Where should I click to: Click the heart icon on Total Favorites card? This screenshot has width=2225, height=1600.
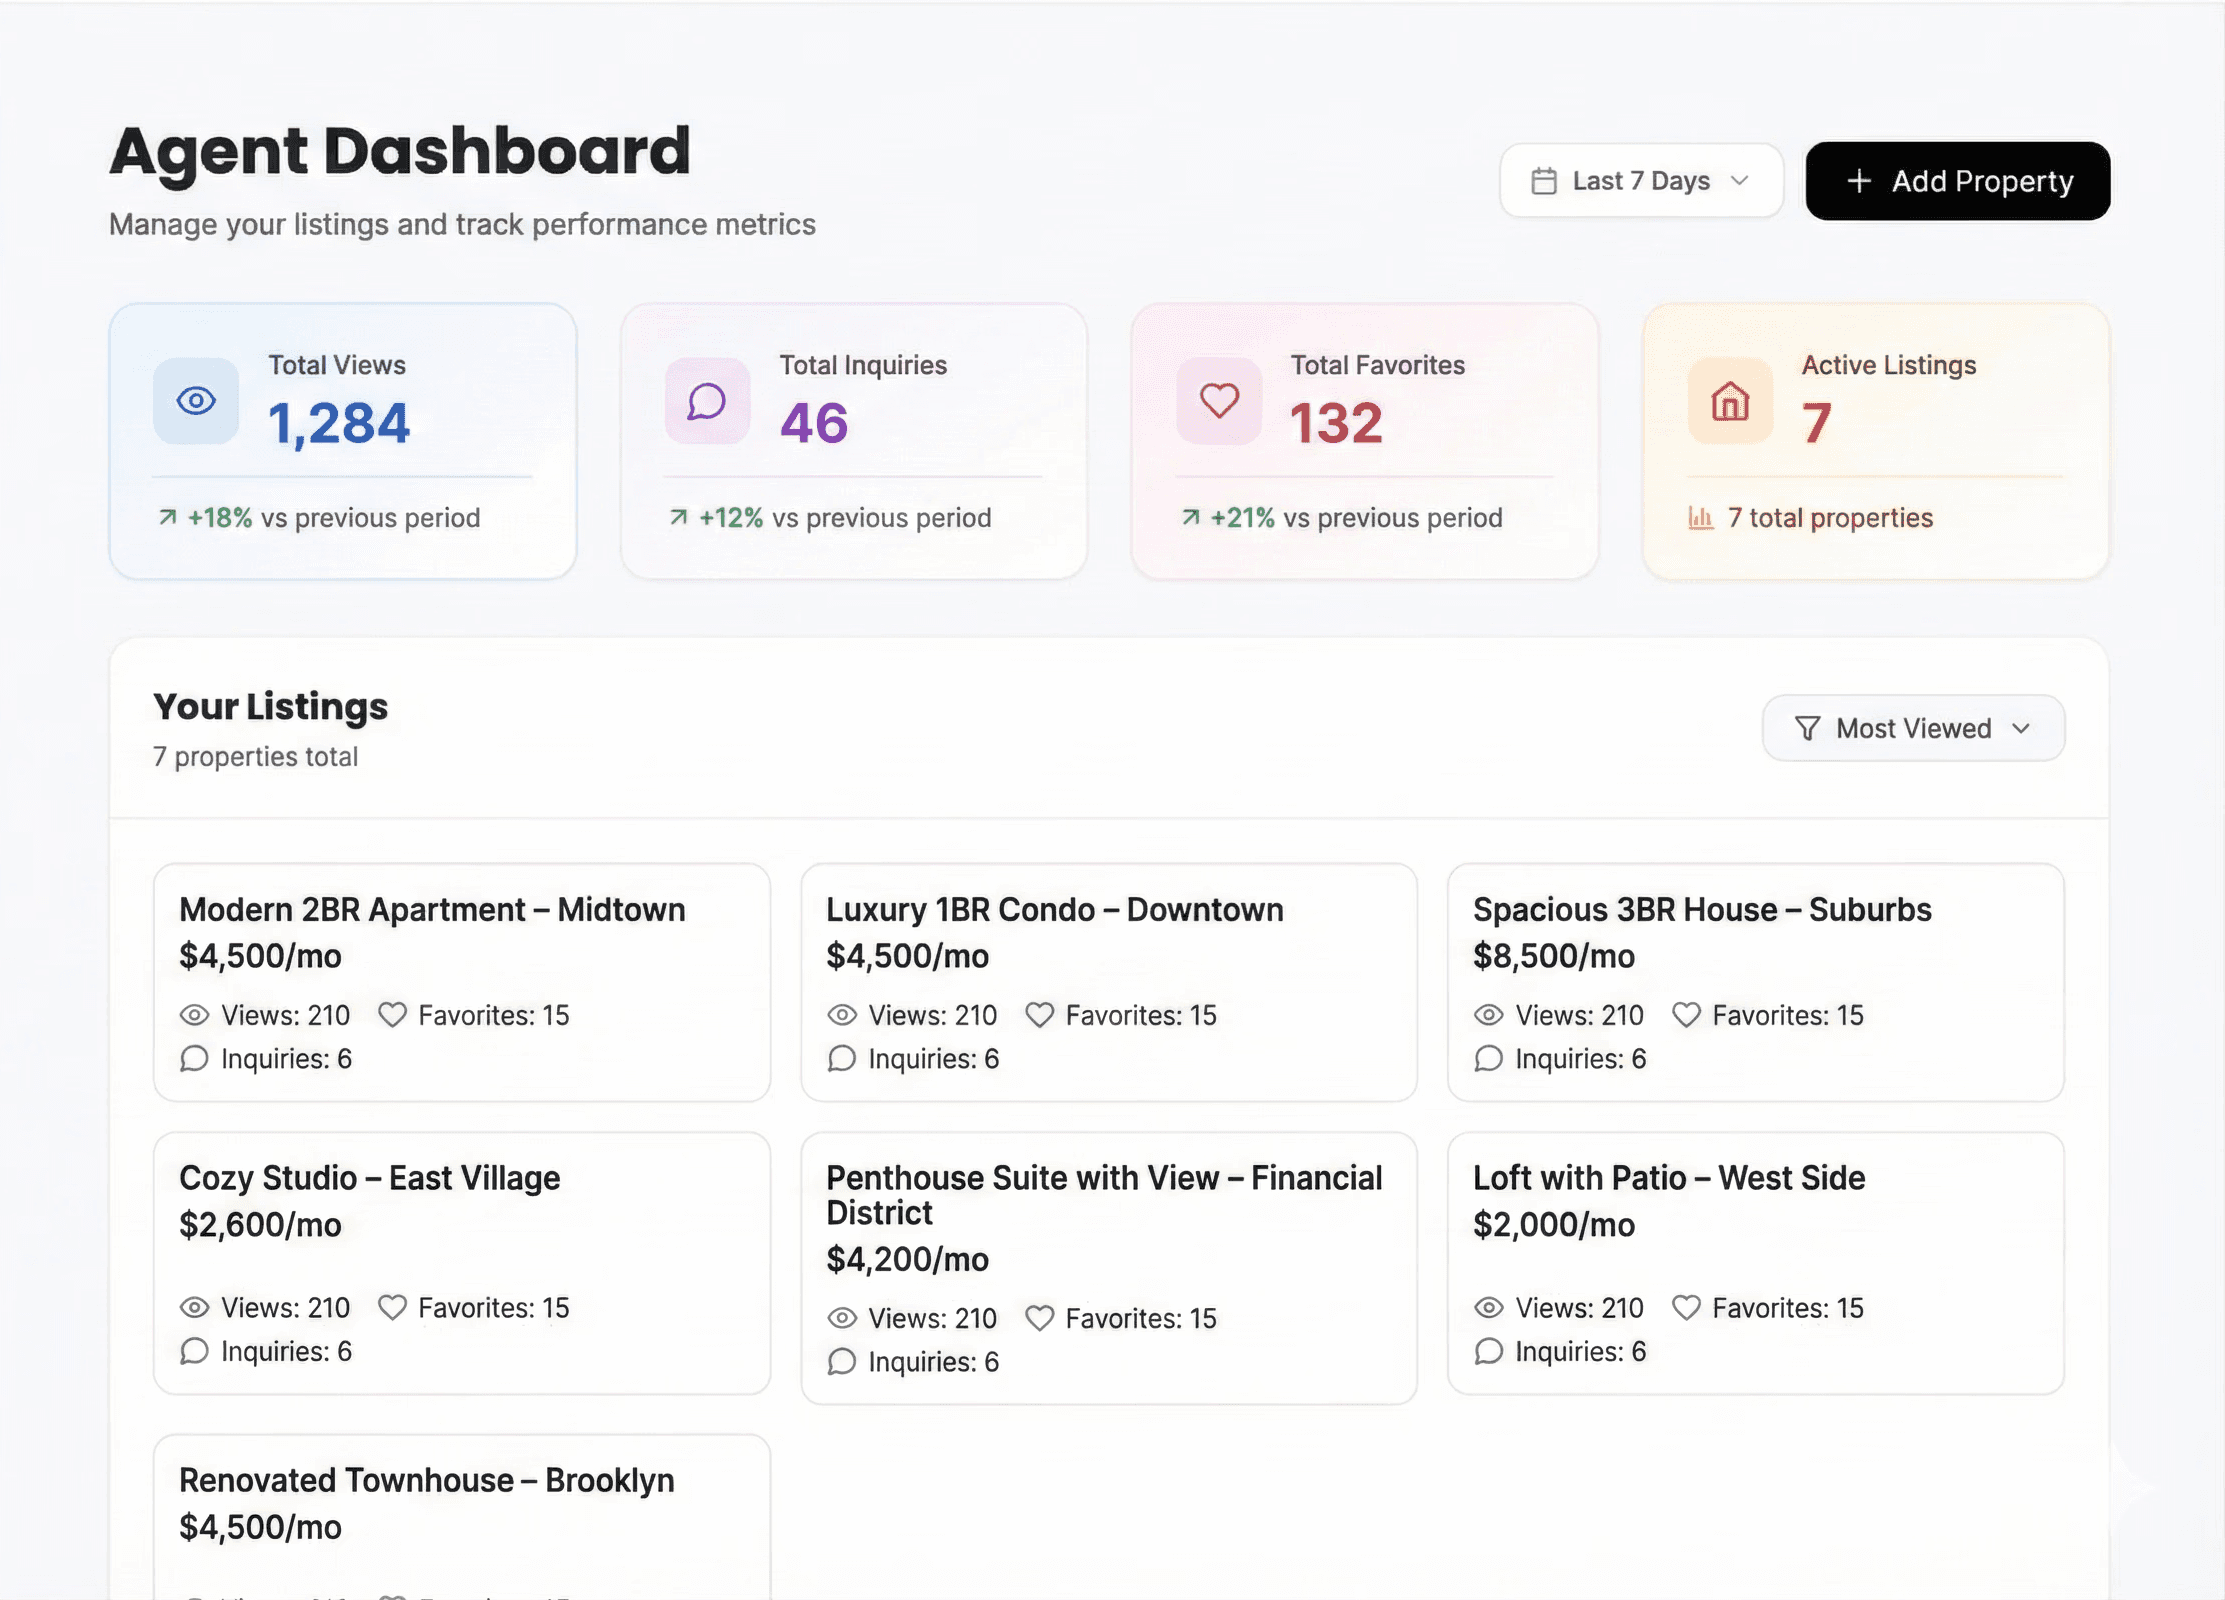[1219, 402]
